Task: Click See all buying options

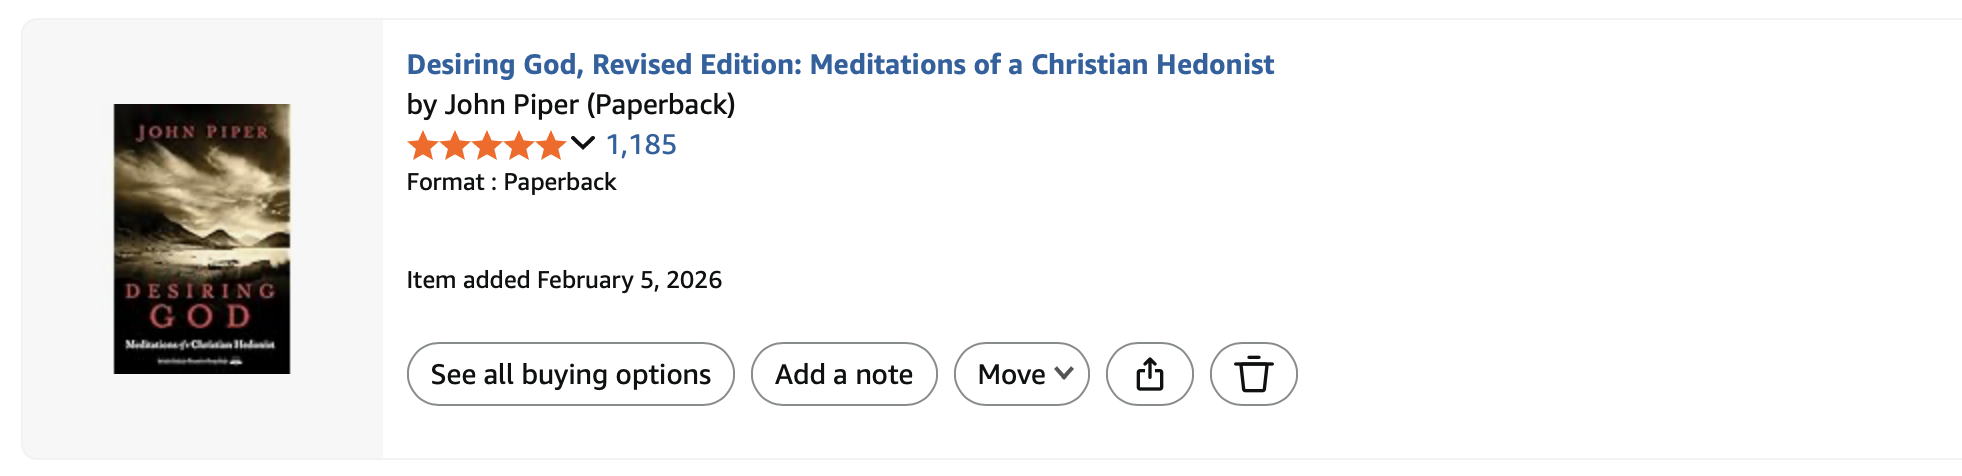Action: tap(570, 374)
